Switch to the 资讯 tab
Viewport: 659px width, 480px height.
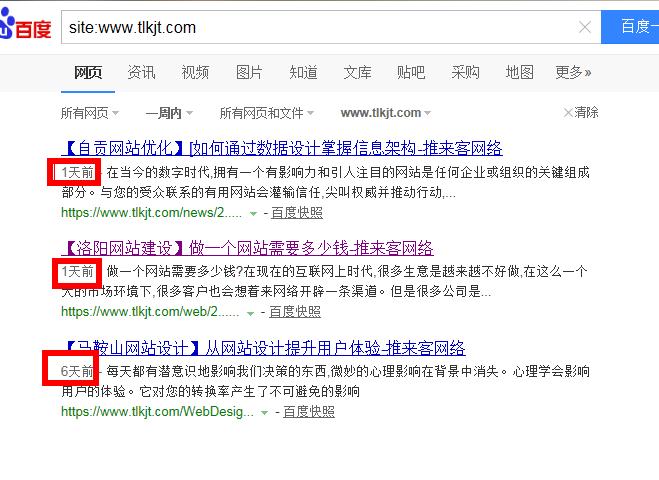pyautogui.click(x=141, y=72)
